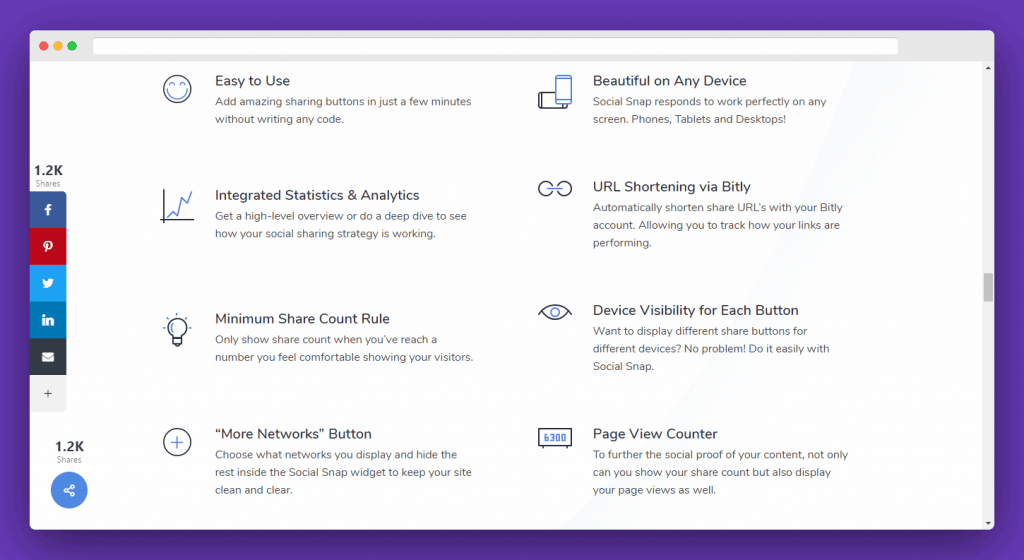The image size is (1024, 560).
Task: Click the red close window dot
Action: 44,46
